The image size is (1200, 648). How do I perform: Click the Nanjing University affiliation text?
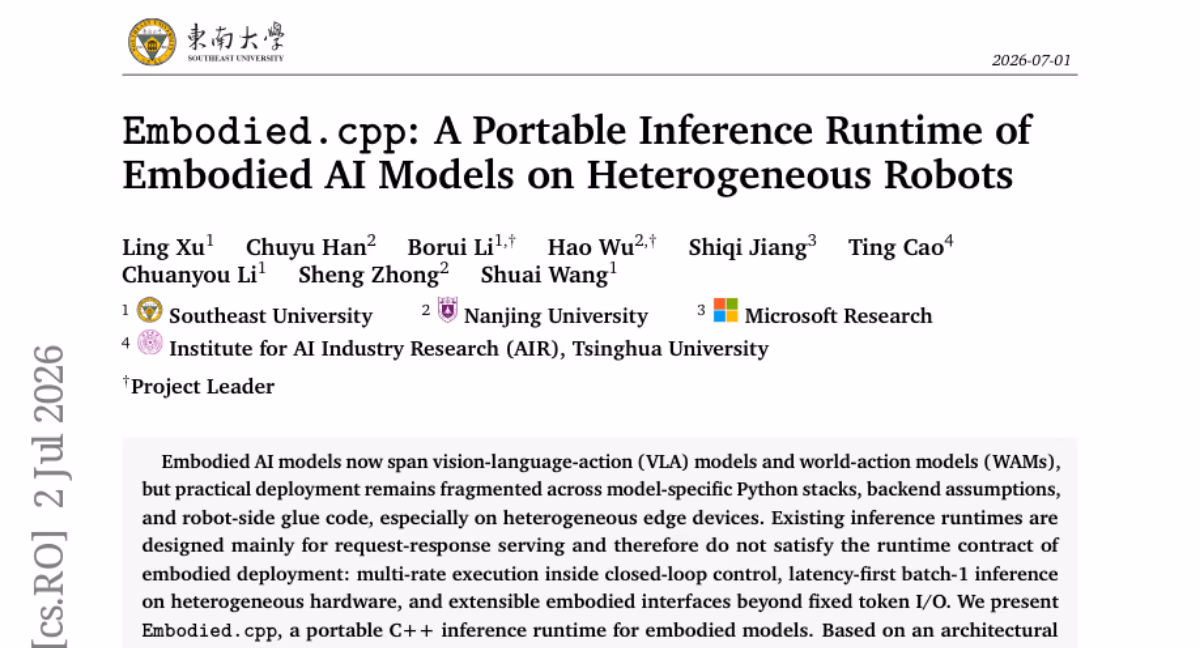(x=556, y=316)
